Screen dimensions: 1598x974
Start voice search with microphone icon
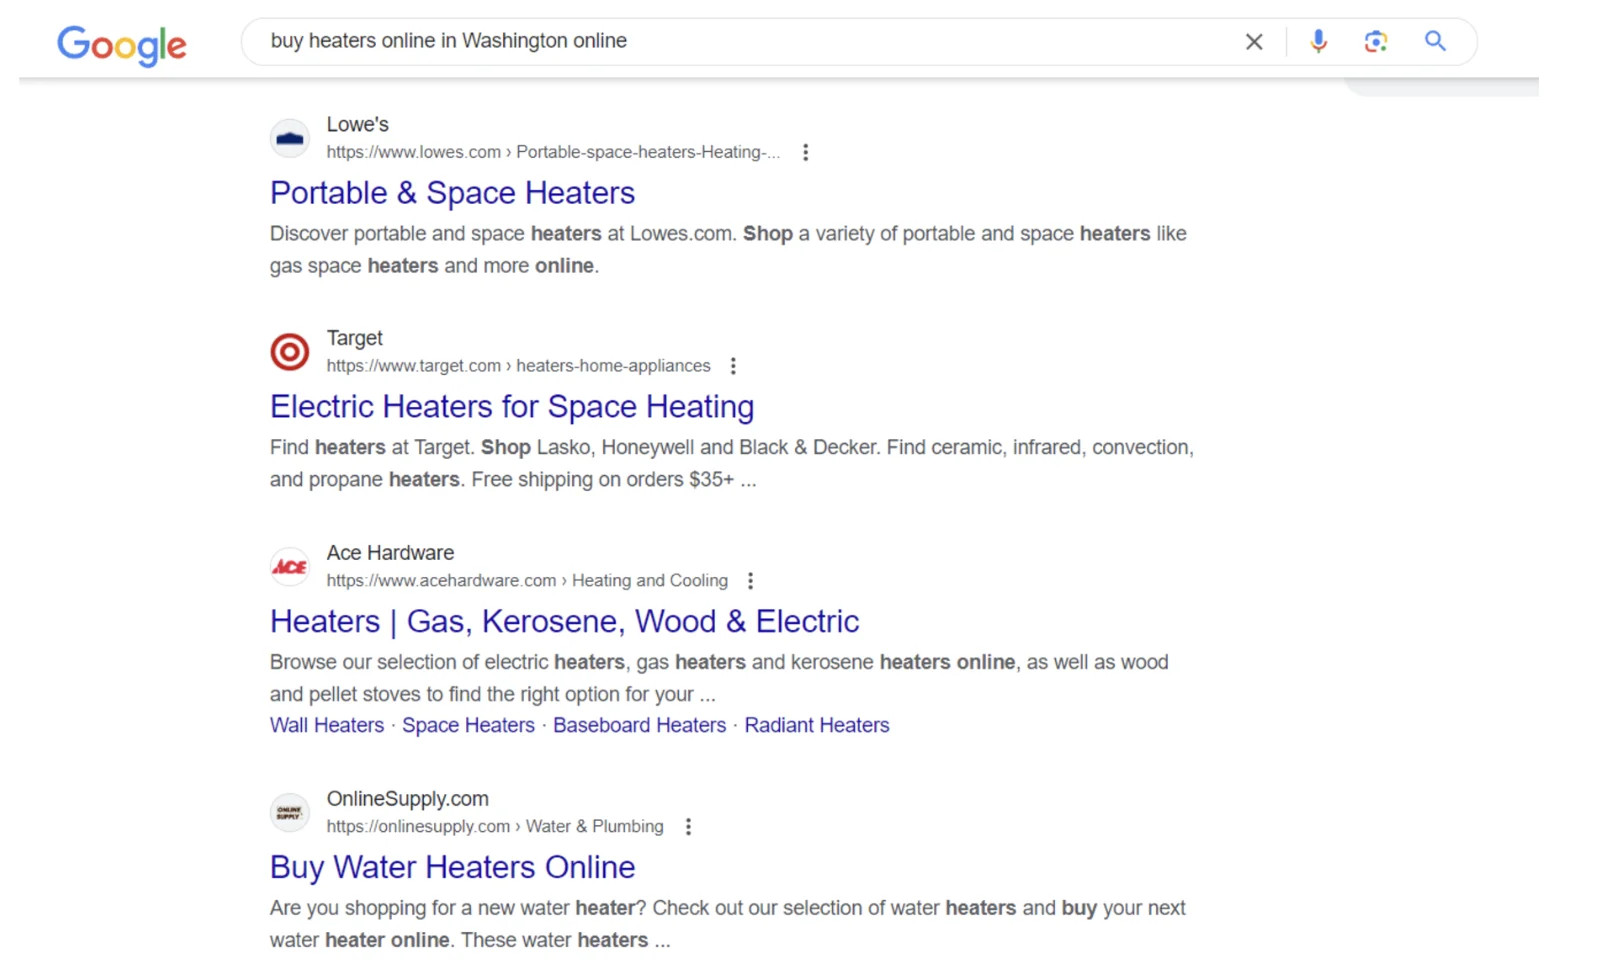[1318, 41]
